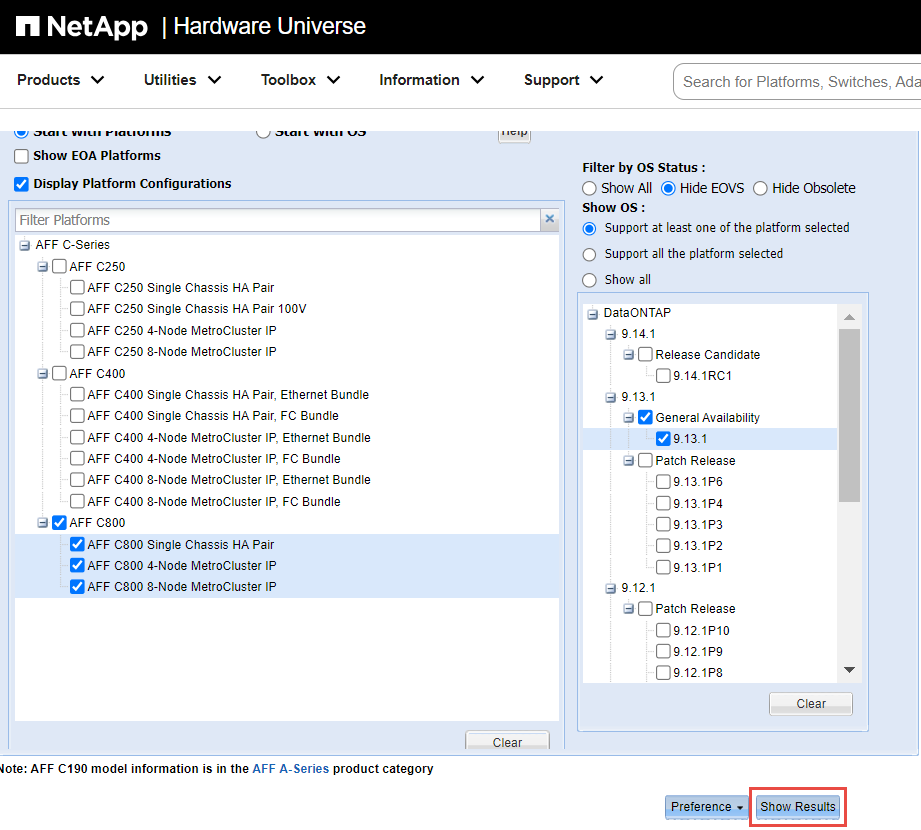Follow the AFF A-Series link
This screenshot has width=921, height=830.
point(290,769)
